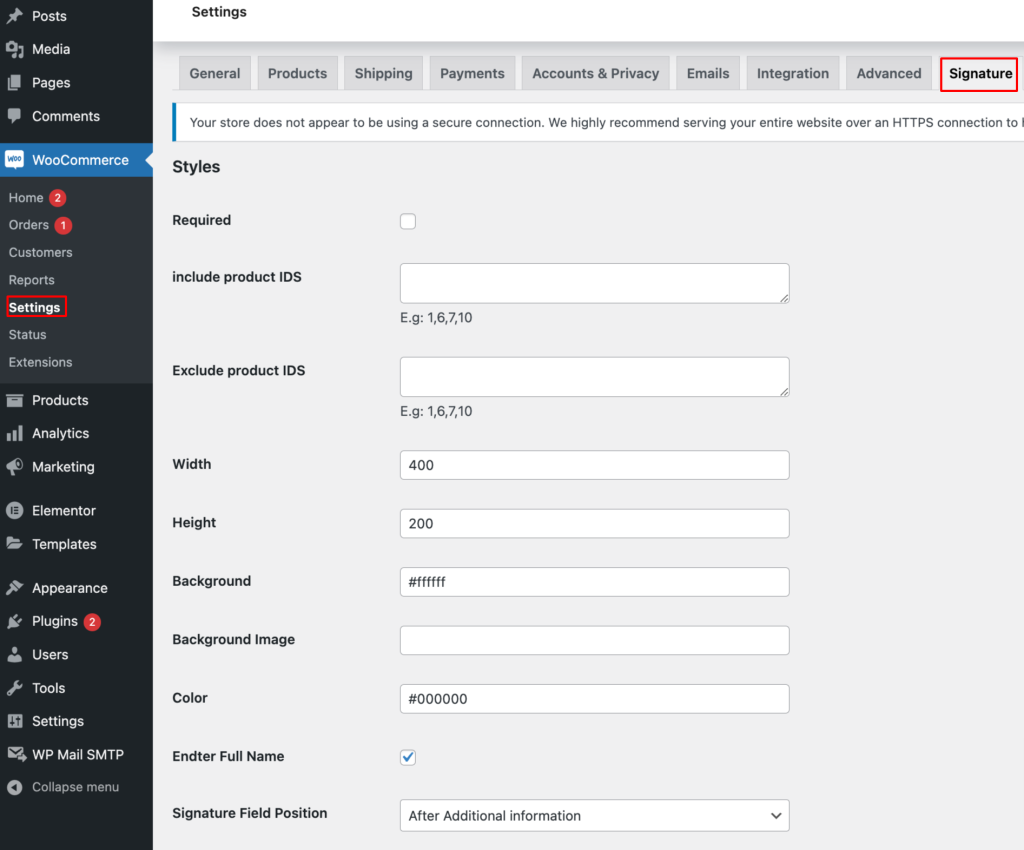Collapse the admin menu
This screenshot has height=850, width=1024.
[60, 787]
